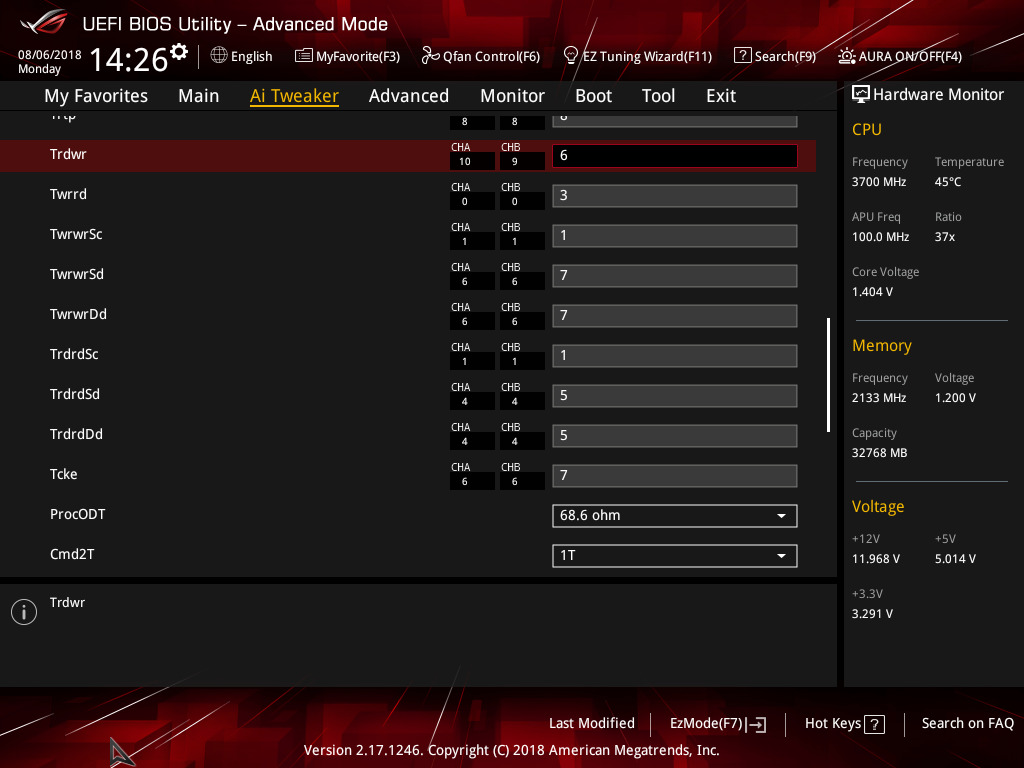Click the Qfan Control fan icon

pyautogui.click(x=430, y=56)
